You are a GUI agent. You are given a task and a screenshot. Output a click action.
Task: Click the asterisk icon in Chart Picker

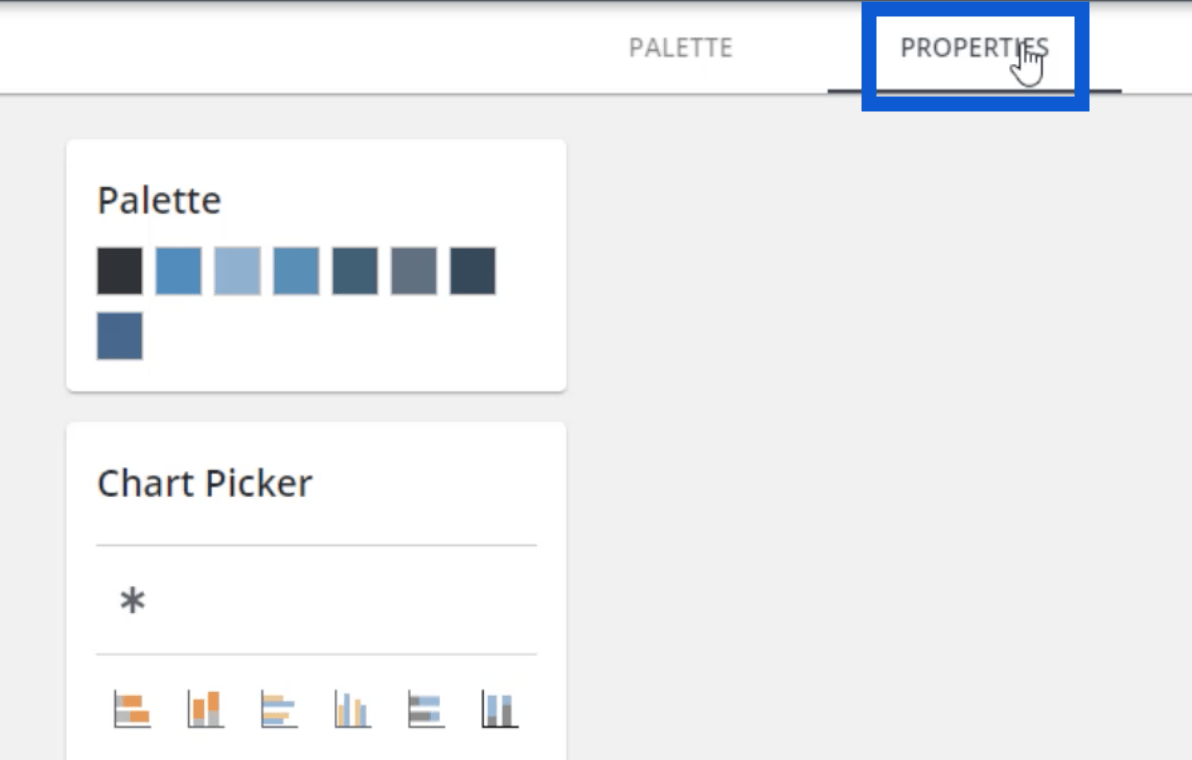pyautogui.click(x=132, y=600)
